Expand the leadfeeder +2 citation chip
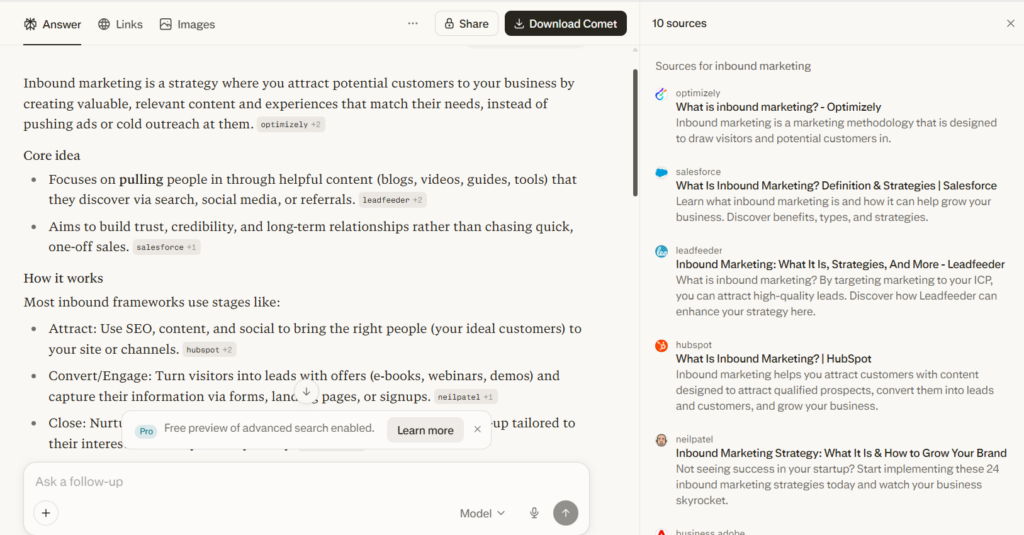 [392, 200]
